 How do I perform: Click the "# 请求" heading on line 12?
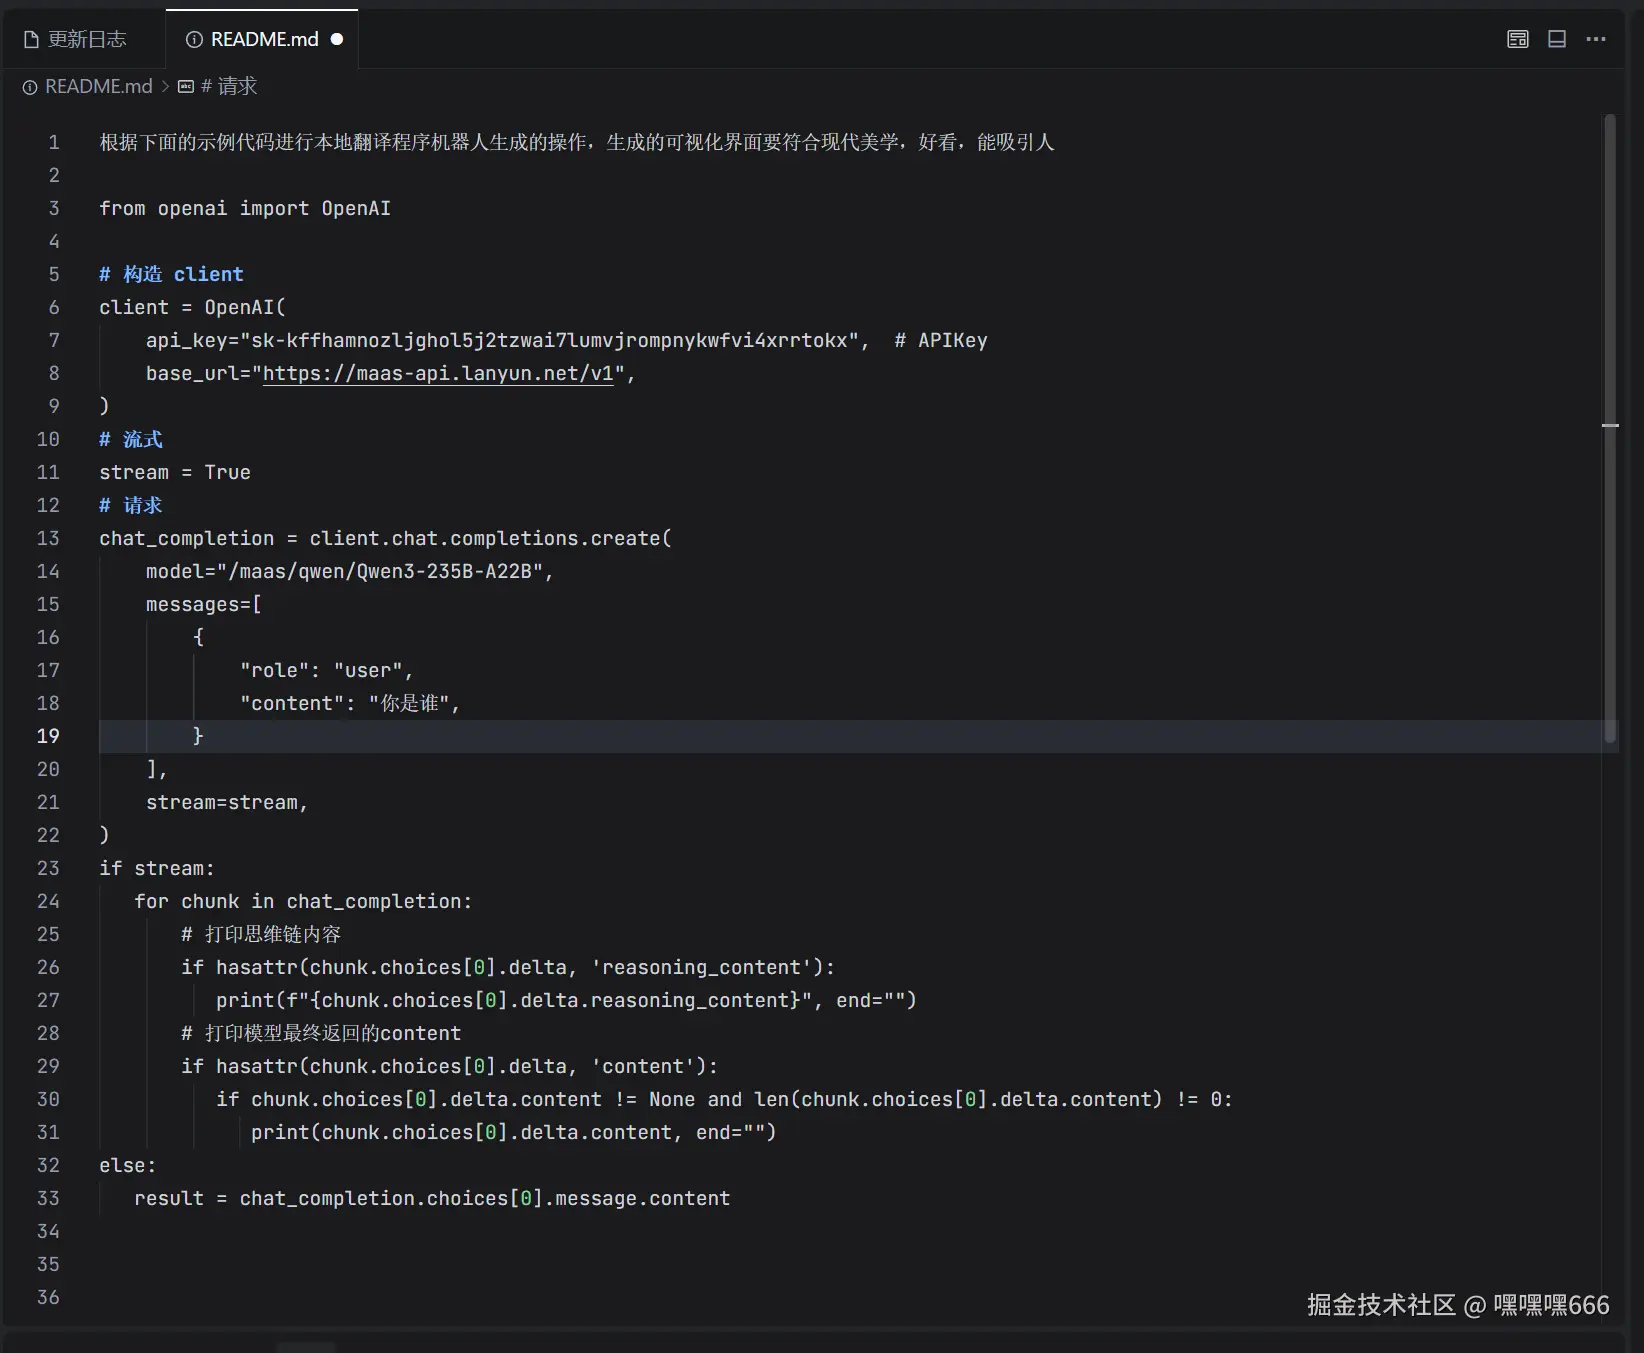pyautogui.click(x=131, y=505)
